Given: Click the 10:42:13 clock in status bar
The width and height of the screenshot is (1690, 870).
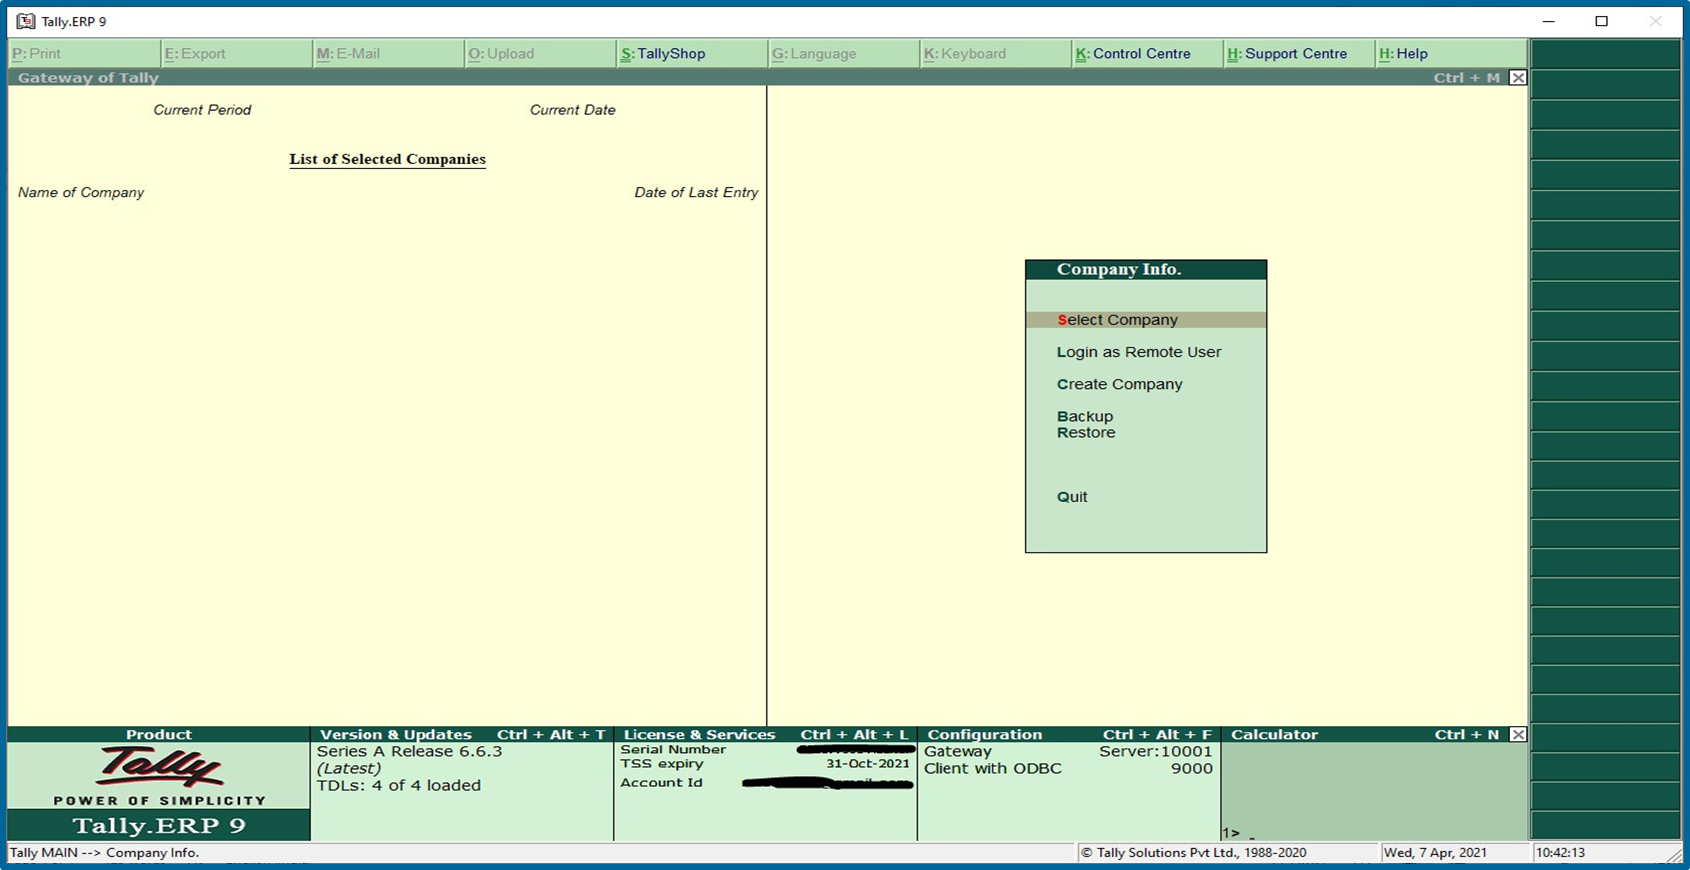Looking at the screenshot, I should [x=1561, y=853].
